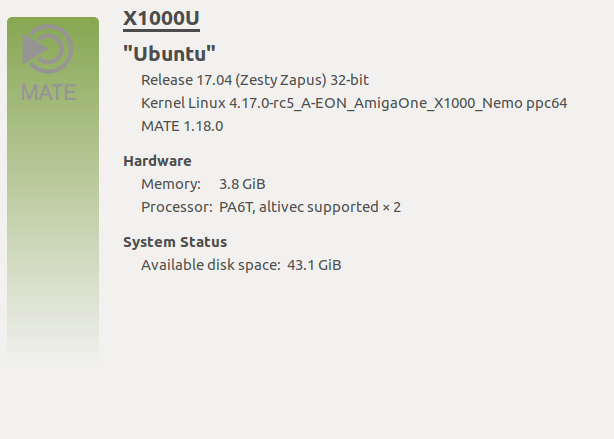Click the "Ubuntu" distribution title
Viewport: 614px width, 439px height.
click(170, 53)
